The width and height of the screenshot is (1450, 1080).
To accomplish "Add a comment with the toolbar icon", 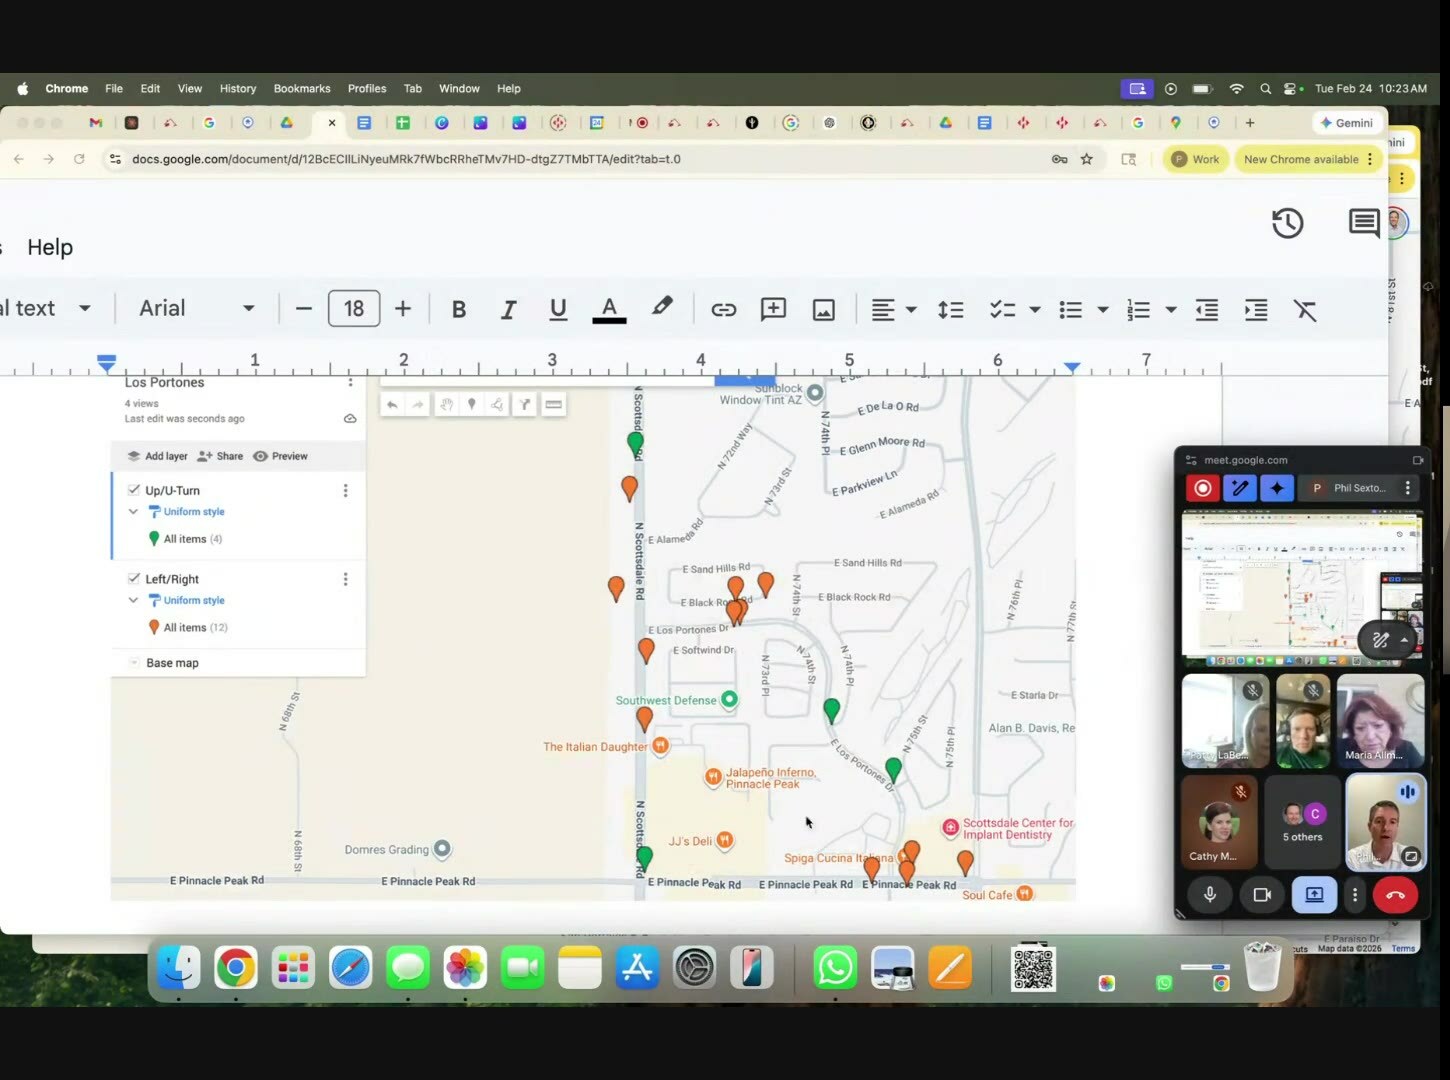I will tap(773, 310).
